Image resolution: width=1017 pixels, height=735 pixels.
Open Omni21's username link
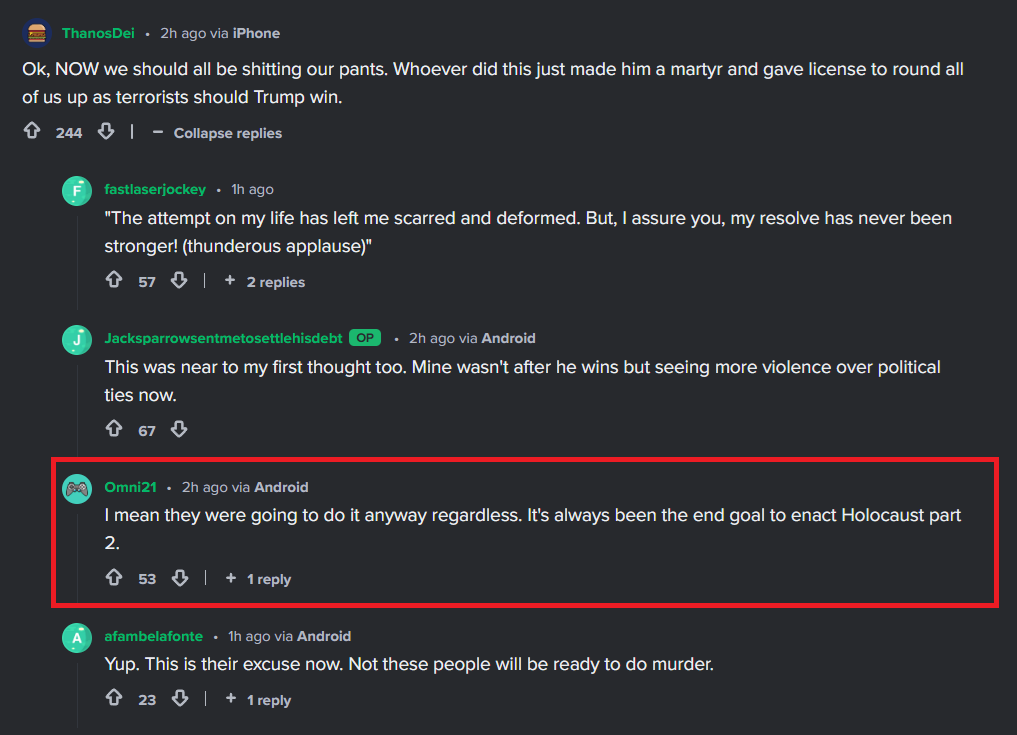130,487
